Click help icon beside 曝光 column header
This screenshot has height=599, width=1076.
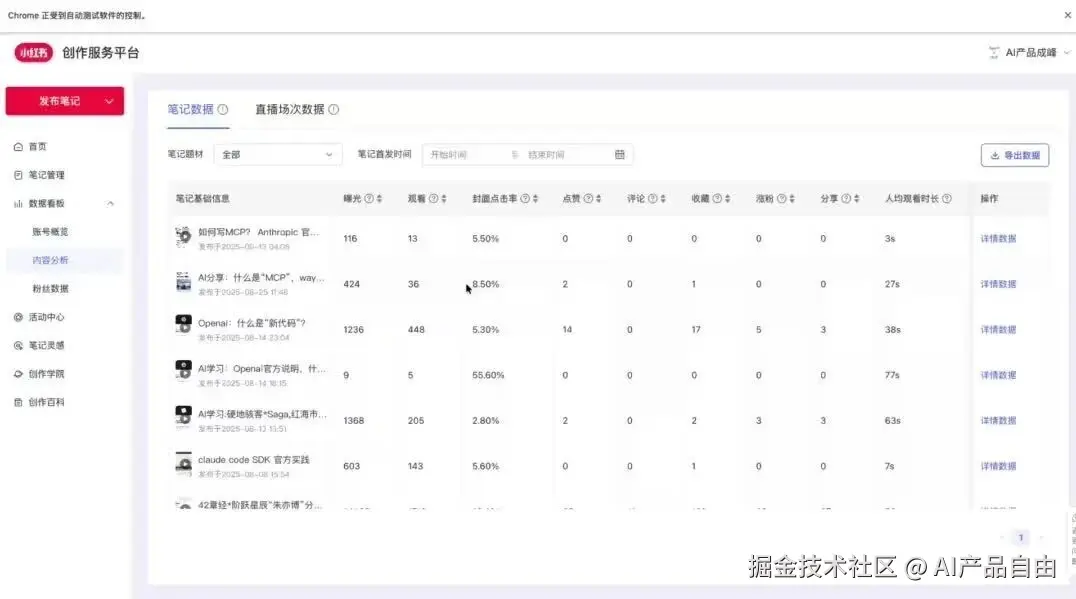click(369, 199)
